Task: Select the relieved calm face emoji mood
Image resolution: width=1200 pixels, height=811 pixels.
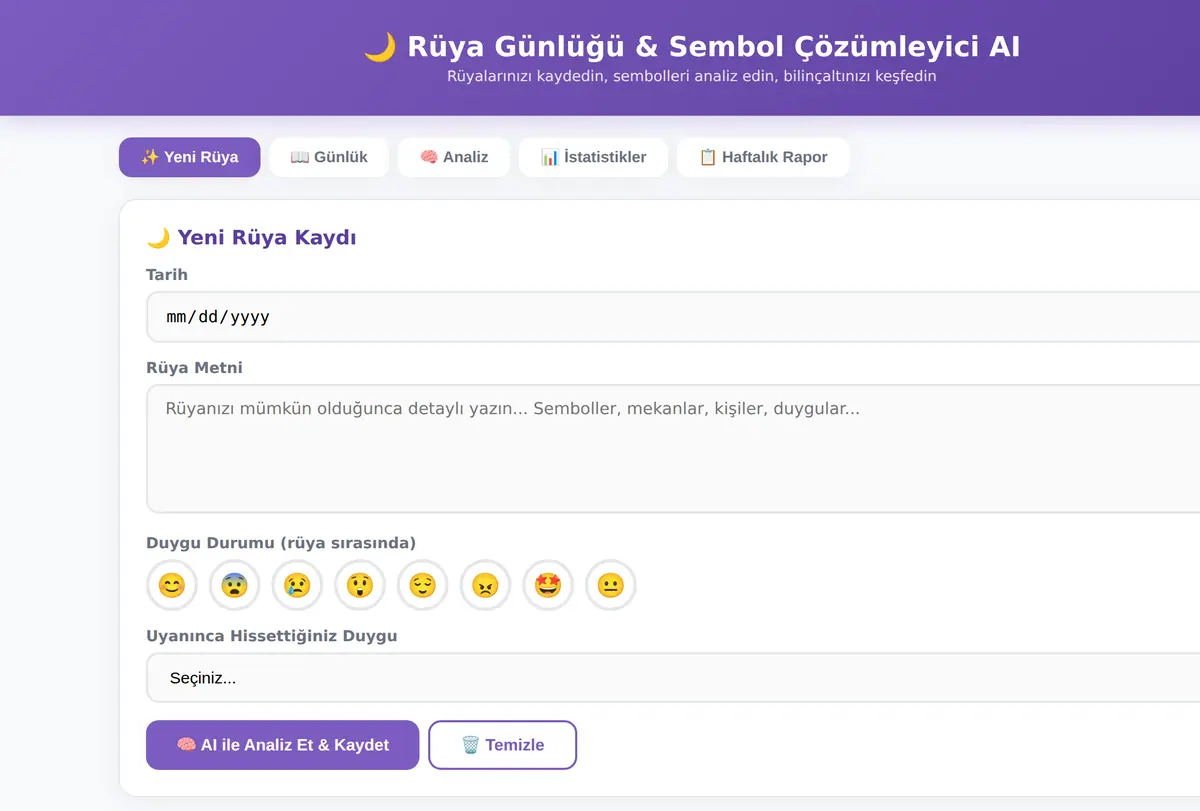Action: pyautogui.click(x=423, y=585)
